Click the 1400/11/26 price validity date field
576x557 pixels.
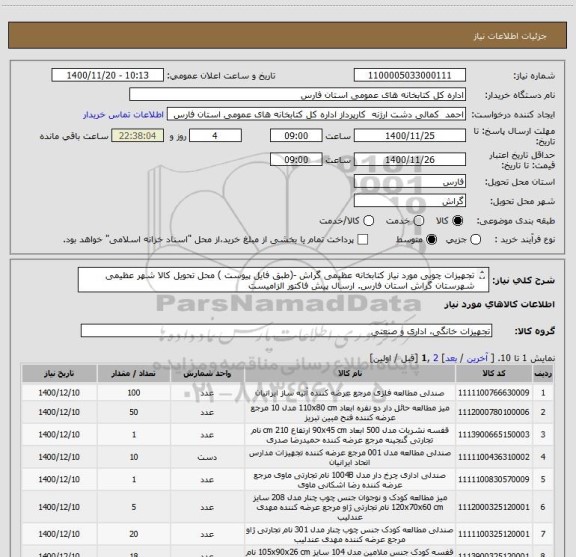[x=410, y=159]
